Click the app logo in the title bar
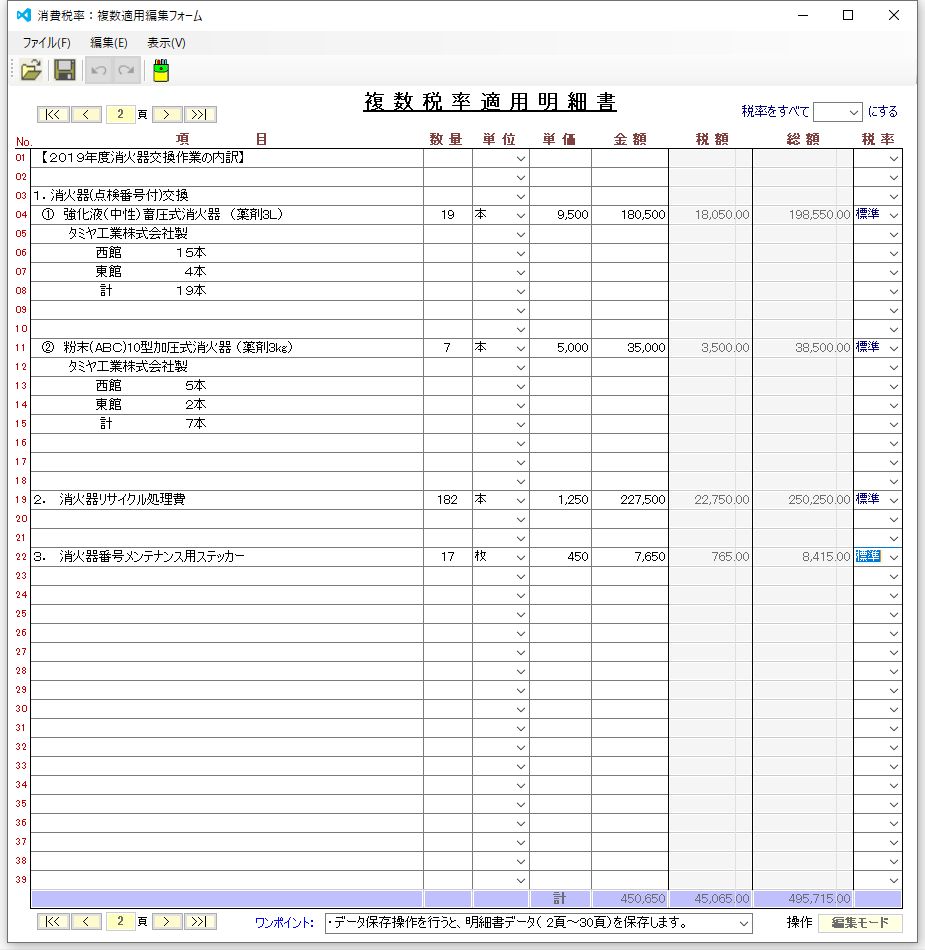Image resolution: width=925 pixels, height=950 pixels. point(24,15)
